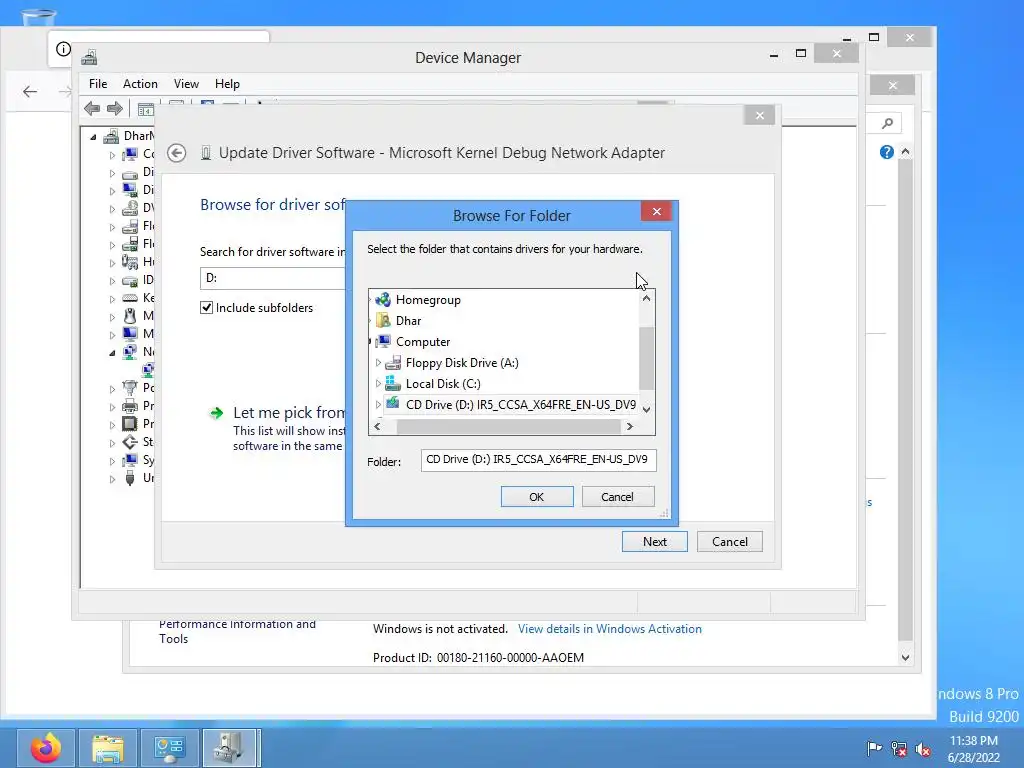Open the Help menu in Device Manager
Image resolution: width=1024 pixels, height=768 pixels.
pos(227,84)
